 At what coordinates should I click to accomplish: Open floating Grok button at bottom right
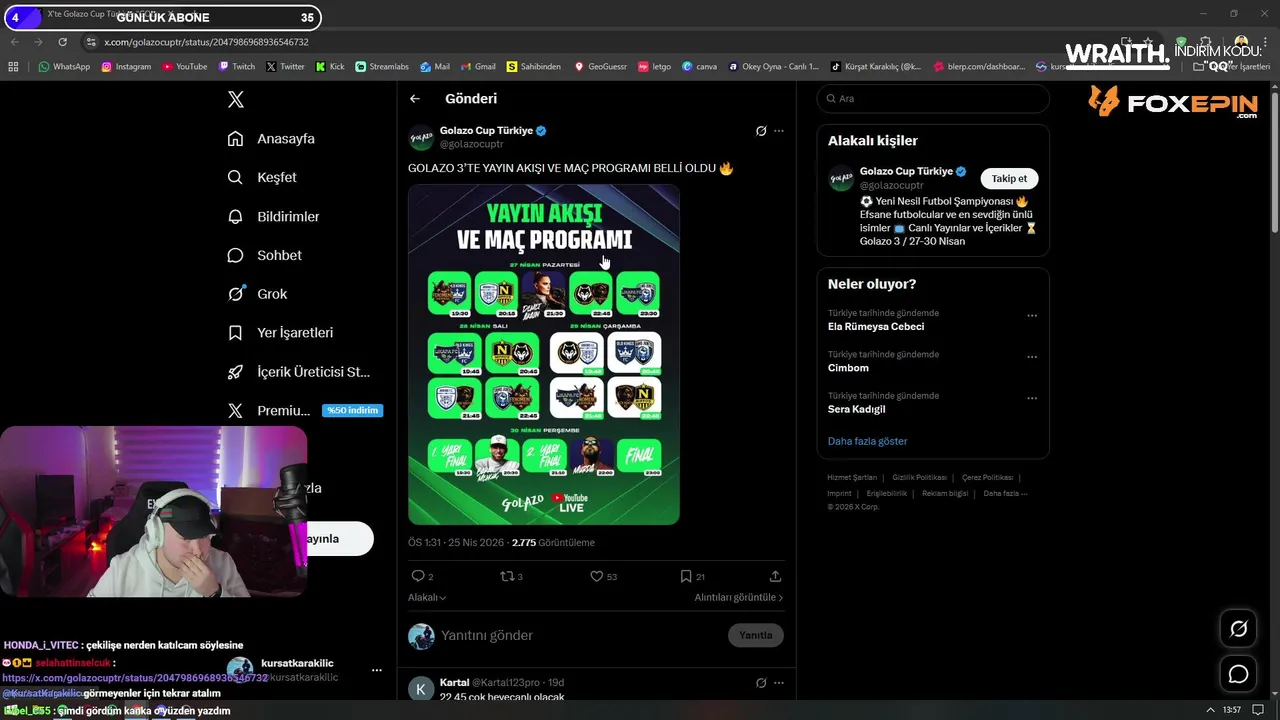pyautogui.click(x=1238, y=629)
